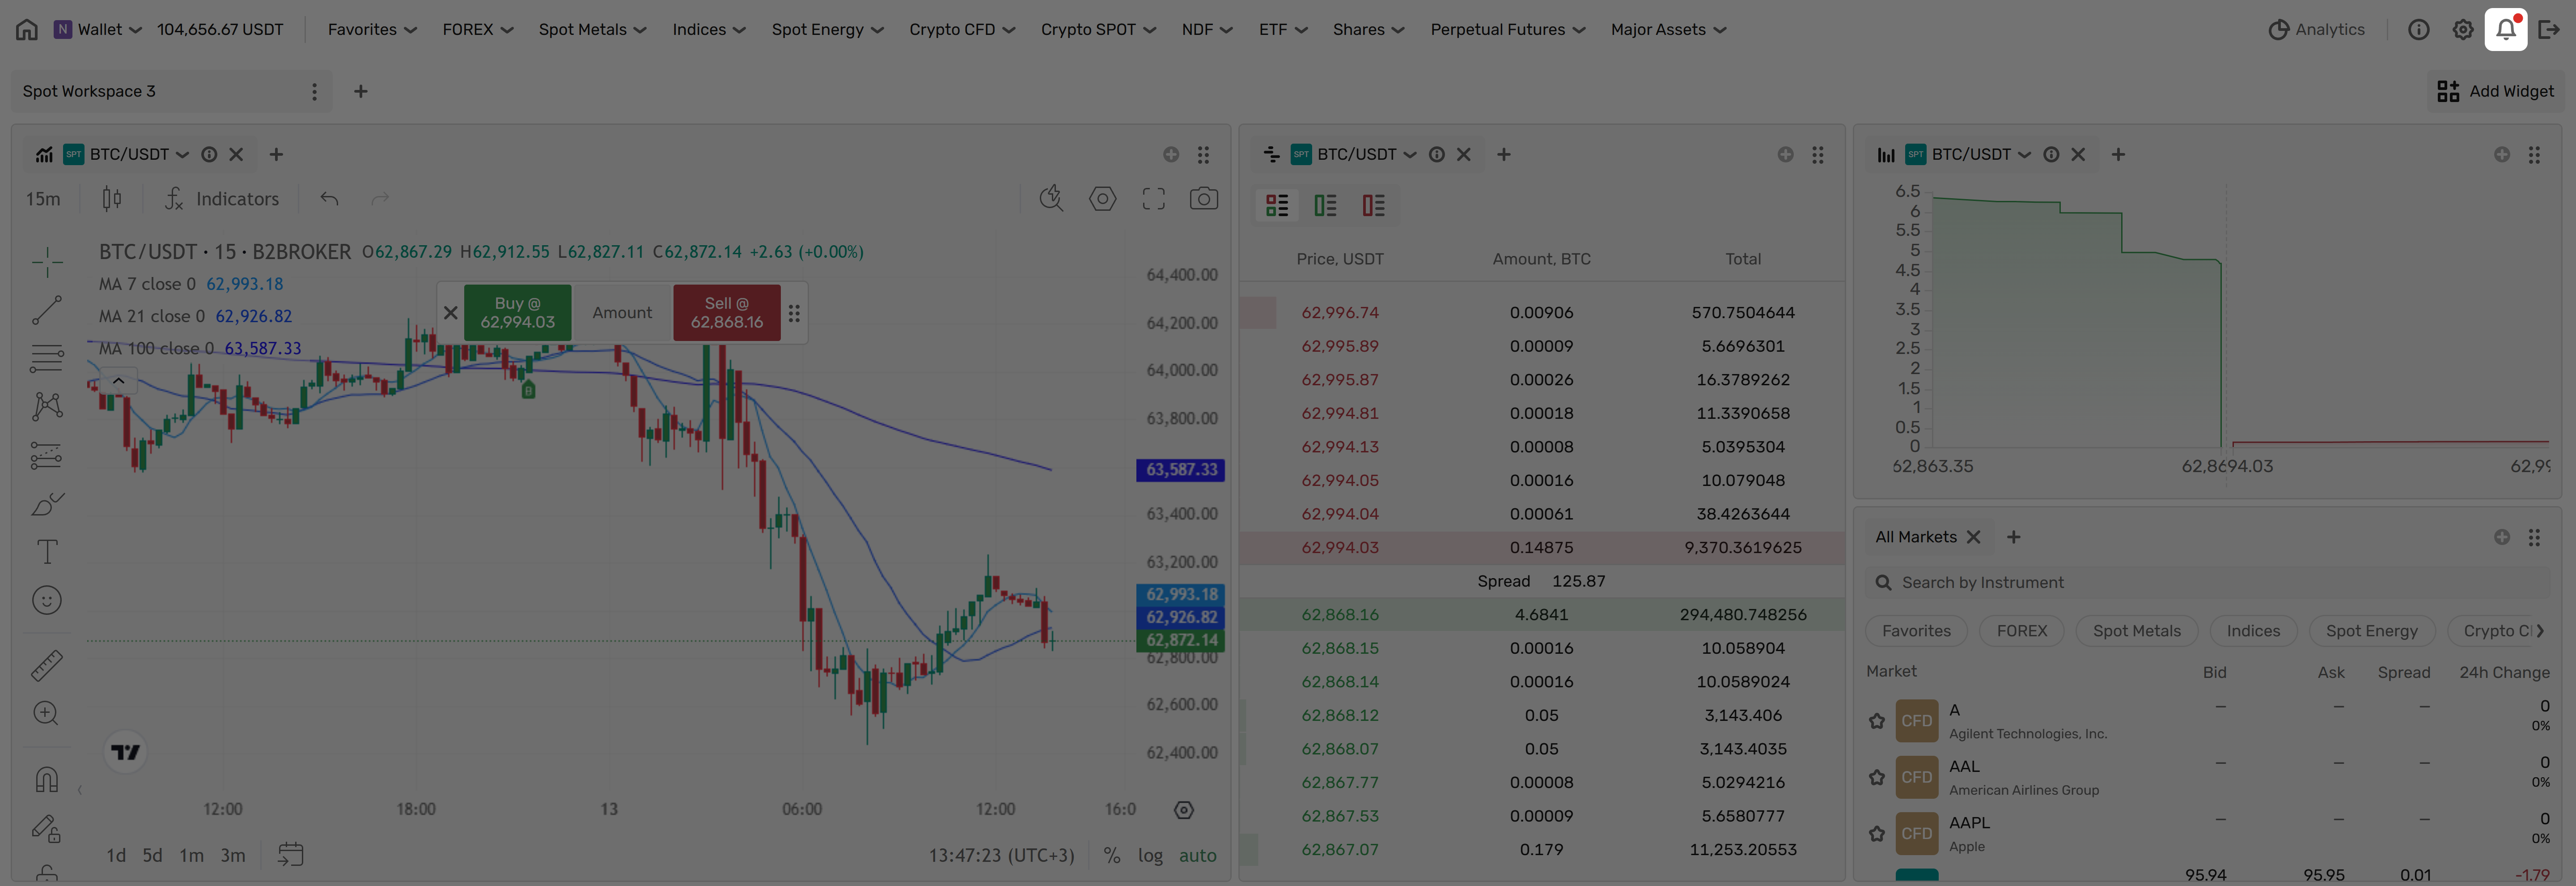The height and width of the screenshot is (886, 2576).
Task: Undo last chart action
Action: coord(329,199)
